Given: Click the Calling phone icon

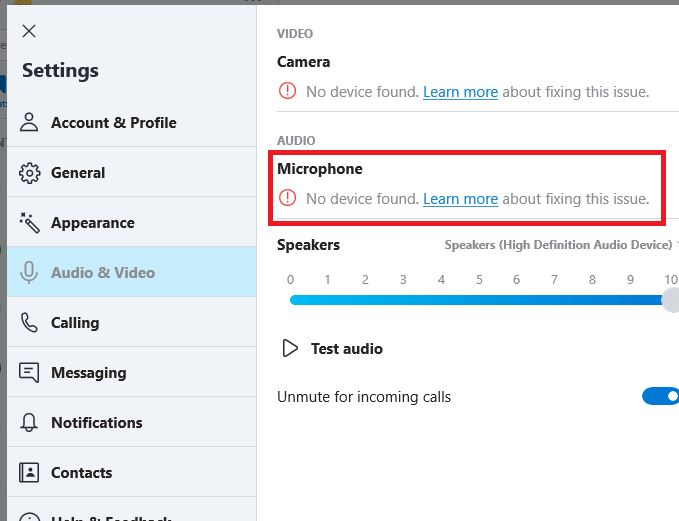Looking at the screenshot, I should coord(30,322).
